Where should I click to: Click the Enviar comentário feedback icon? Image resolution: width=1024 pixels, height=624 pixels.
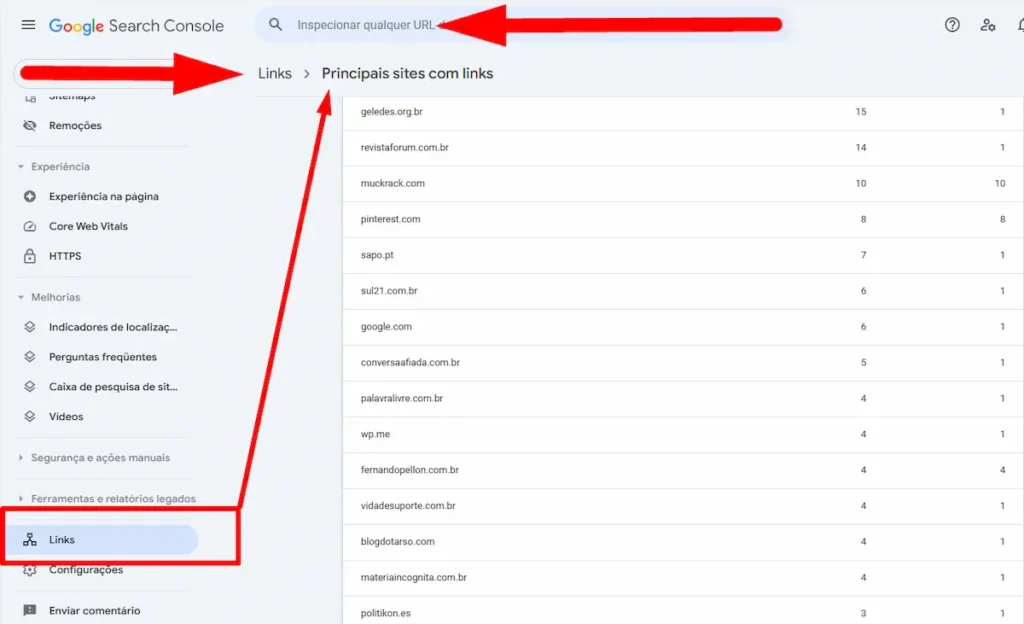pos(30,610)
